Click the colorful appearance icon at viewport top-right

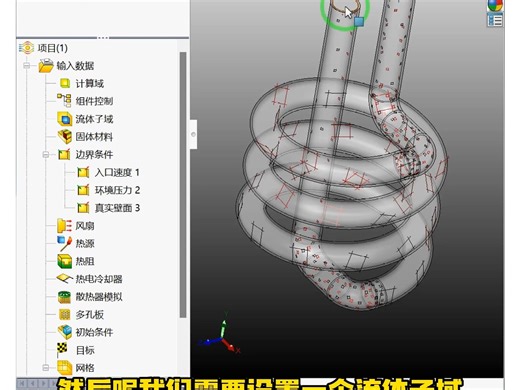point(495,5)
